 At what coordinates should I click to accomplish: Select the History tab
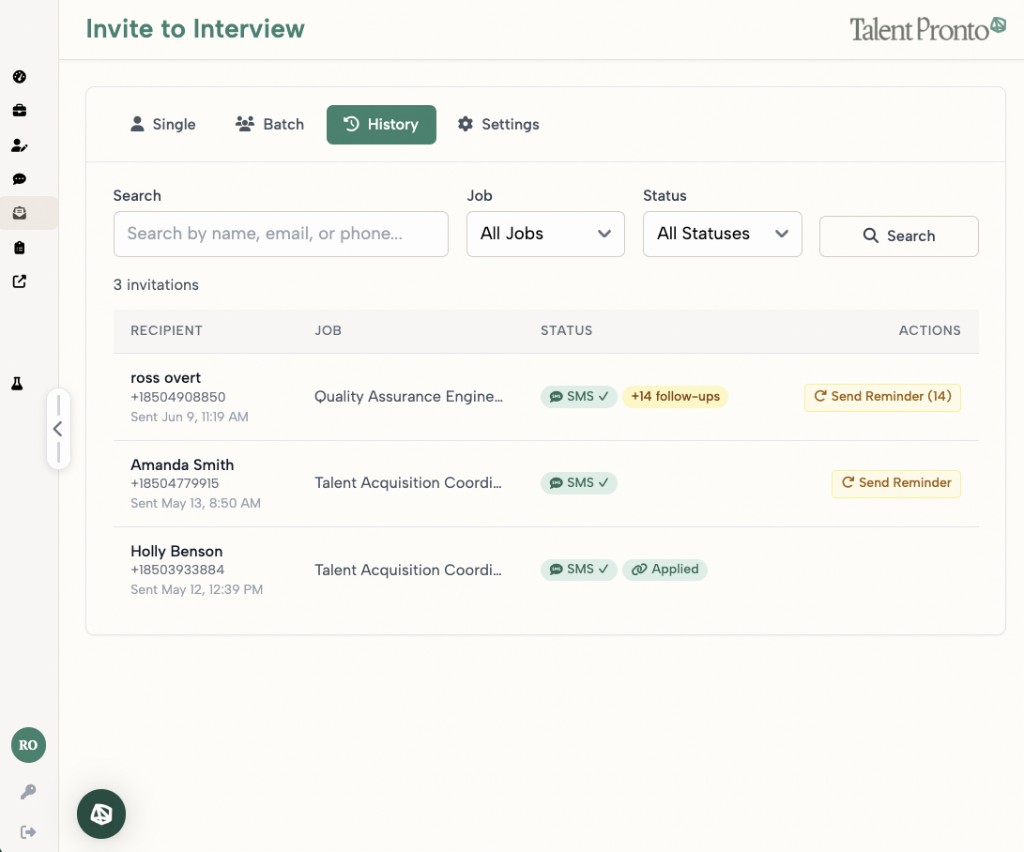(381, 124)
